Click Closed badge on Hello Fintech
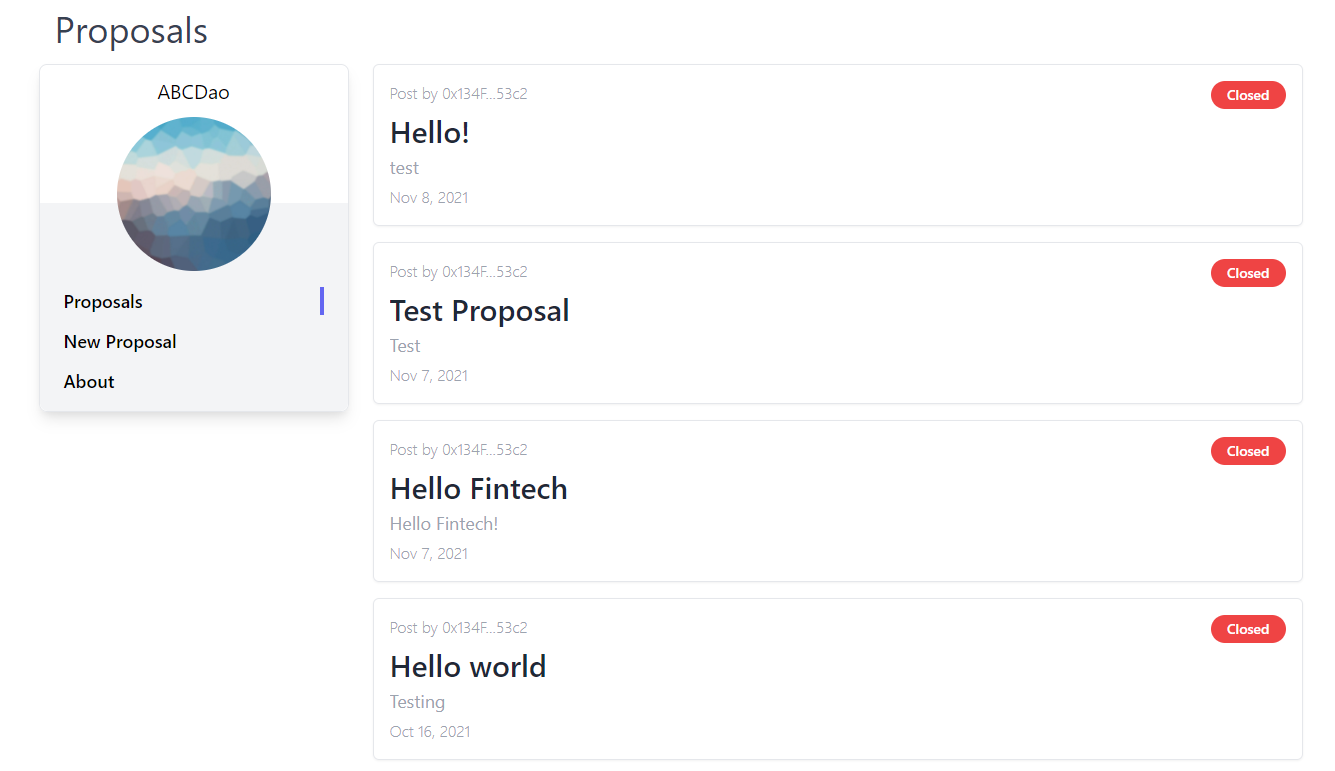The height and width of the screenshot is (771, 1335). pyautogui.click(x=1248, y=451)
